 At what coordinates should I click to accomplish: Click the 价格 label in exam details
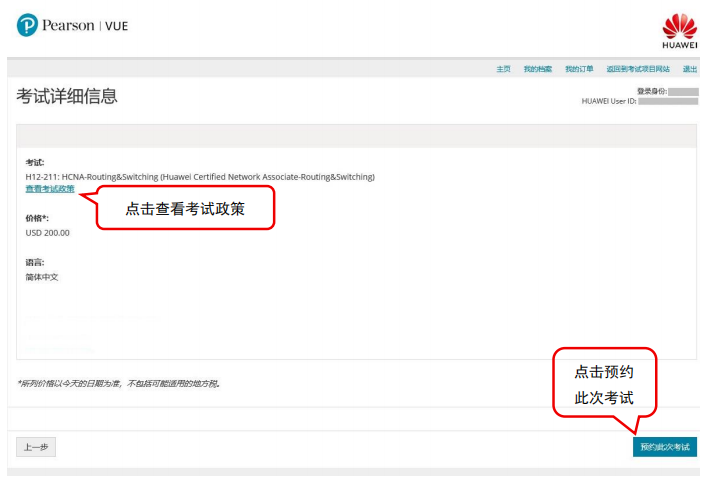pos(37,218)
